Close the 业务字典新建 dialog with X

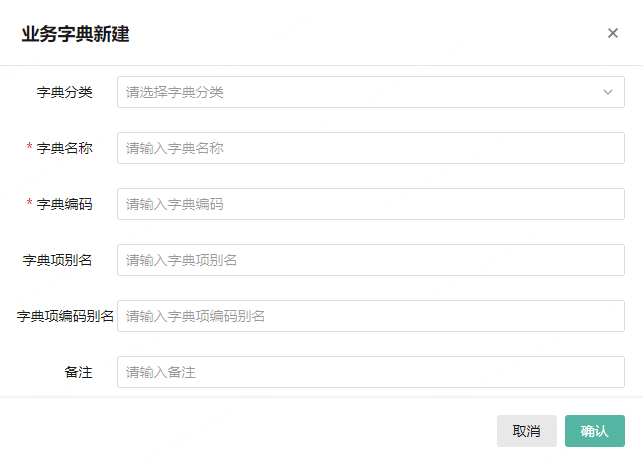coord(613,33)
